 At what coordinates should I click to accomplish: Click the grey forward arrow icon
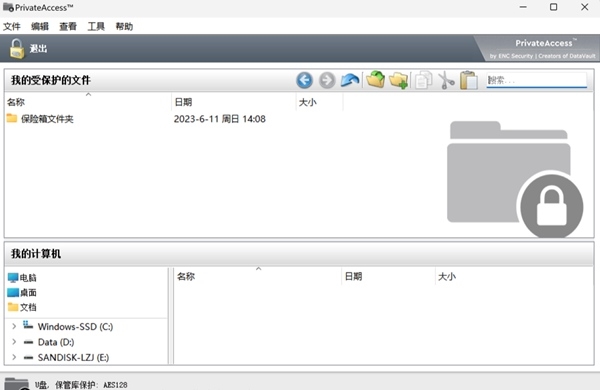(327, 80)
